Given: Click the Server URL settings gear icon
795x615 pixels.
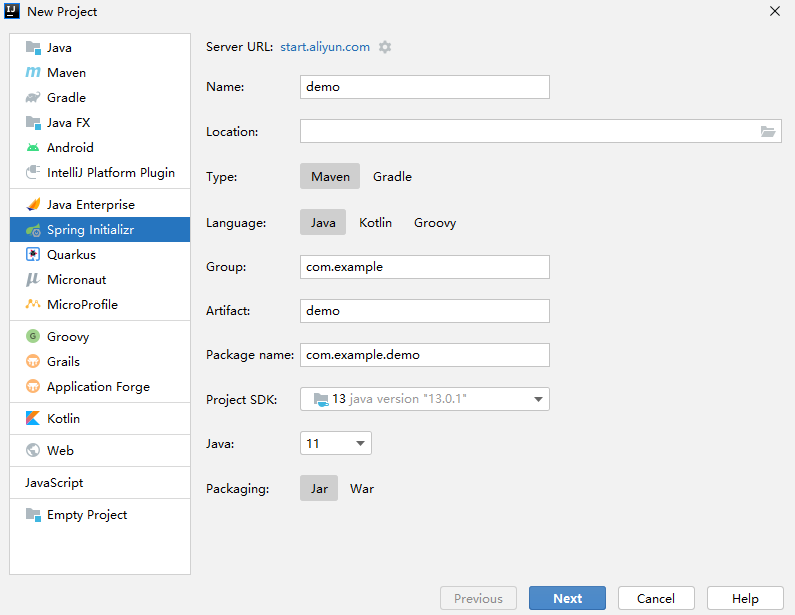Looking at the screenshot, I should (x=385, y=47).
